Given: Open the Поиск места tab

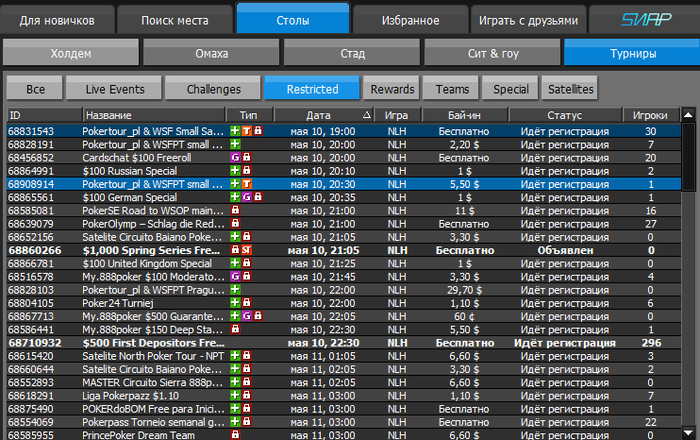Looking at the screenshot, I should coord(175,20).
